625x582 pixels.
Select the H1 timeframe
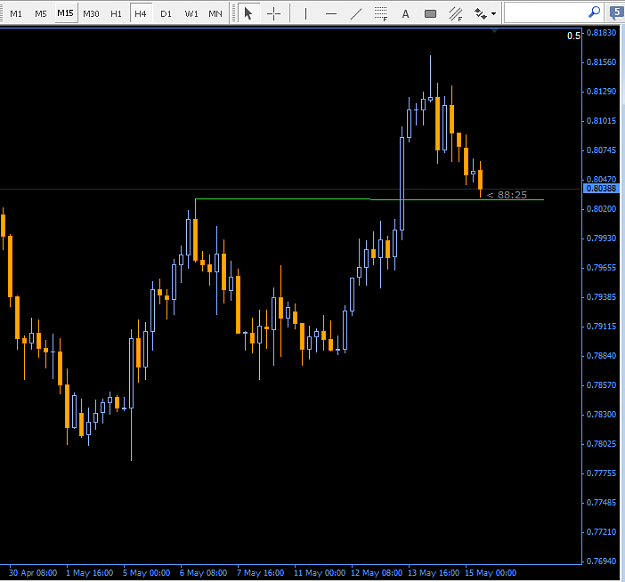(x=116, y=14)
